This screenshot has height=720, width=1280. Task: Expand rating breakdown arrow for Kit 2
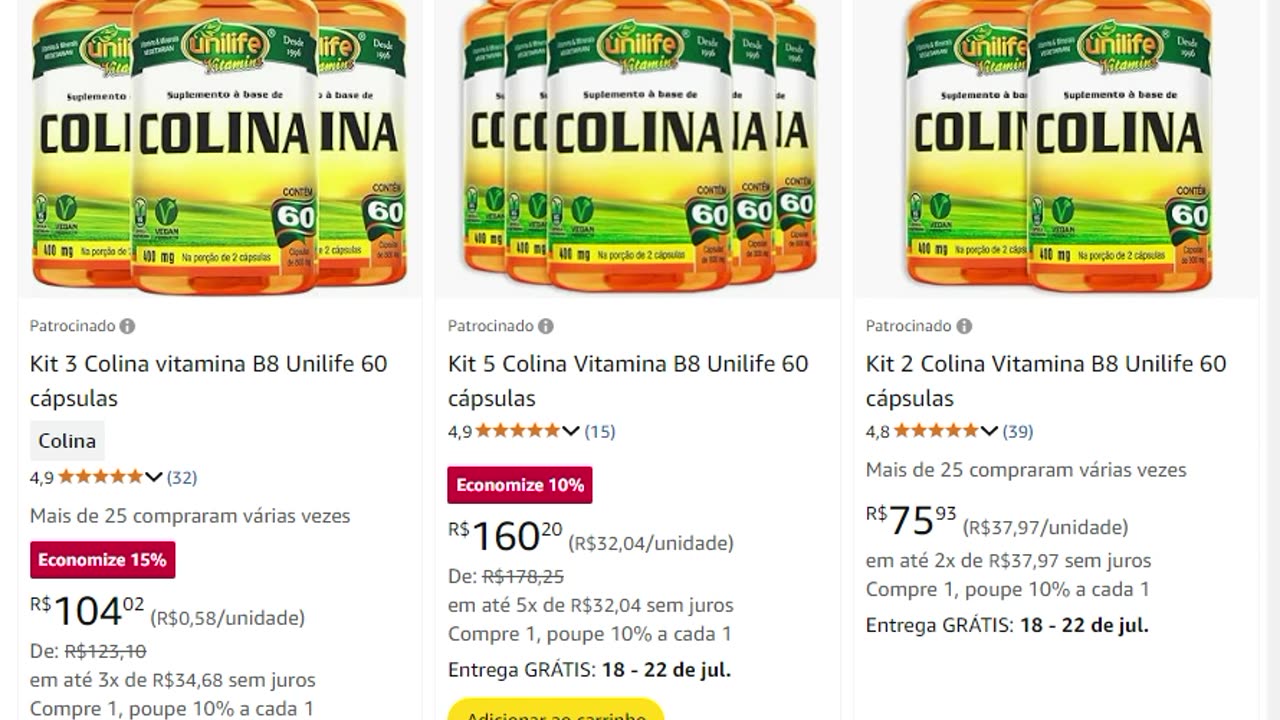[989, 431]
